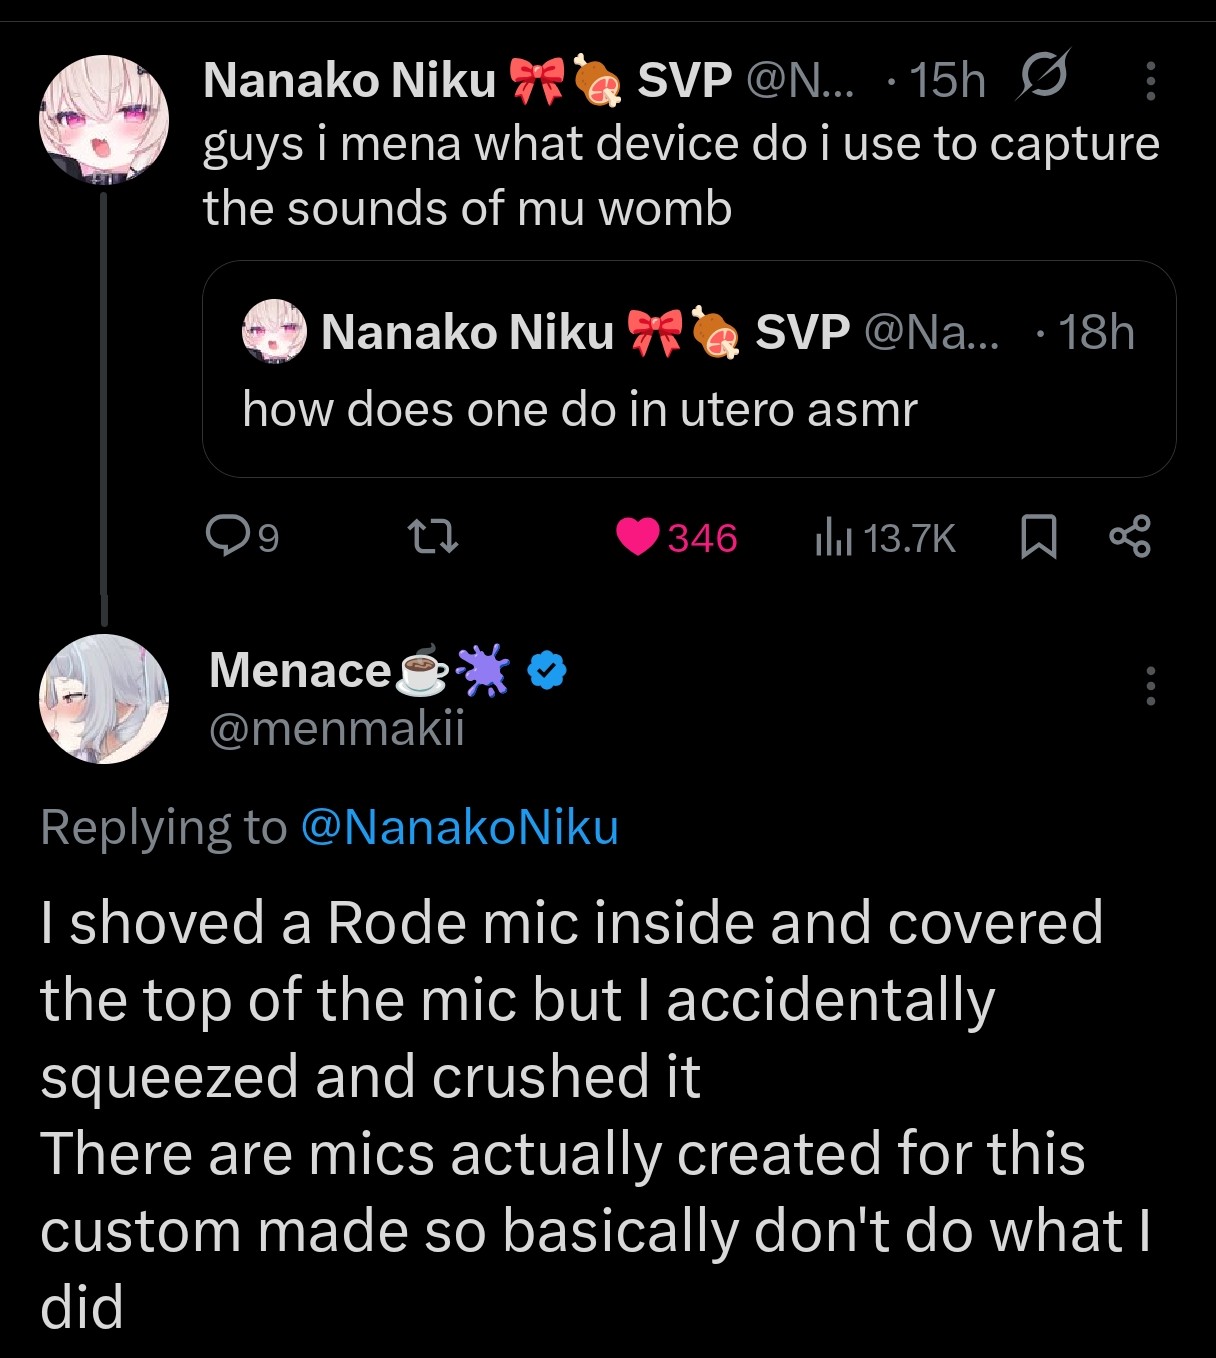The height and width of the screenshot is (1358, 1216).
Task: Tap Menace's blue verified badge
Action: (546, 670)
